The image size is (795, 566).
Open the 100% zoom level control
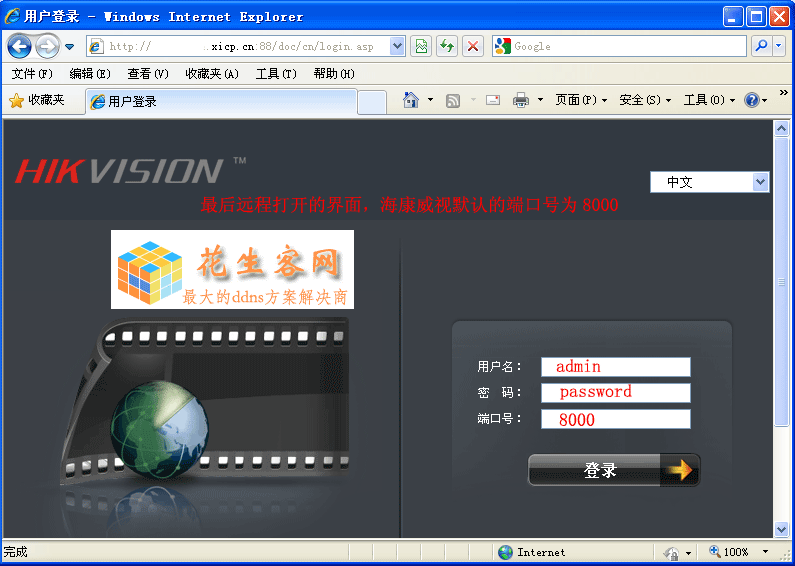pyautogui.click(x=738, y=552)
